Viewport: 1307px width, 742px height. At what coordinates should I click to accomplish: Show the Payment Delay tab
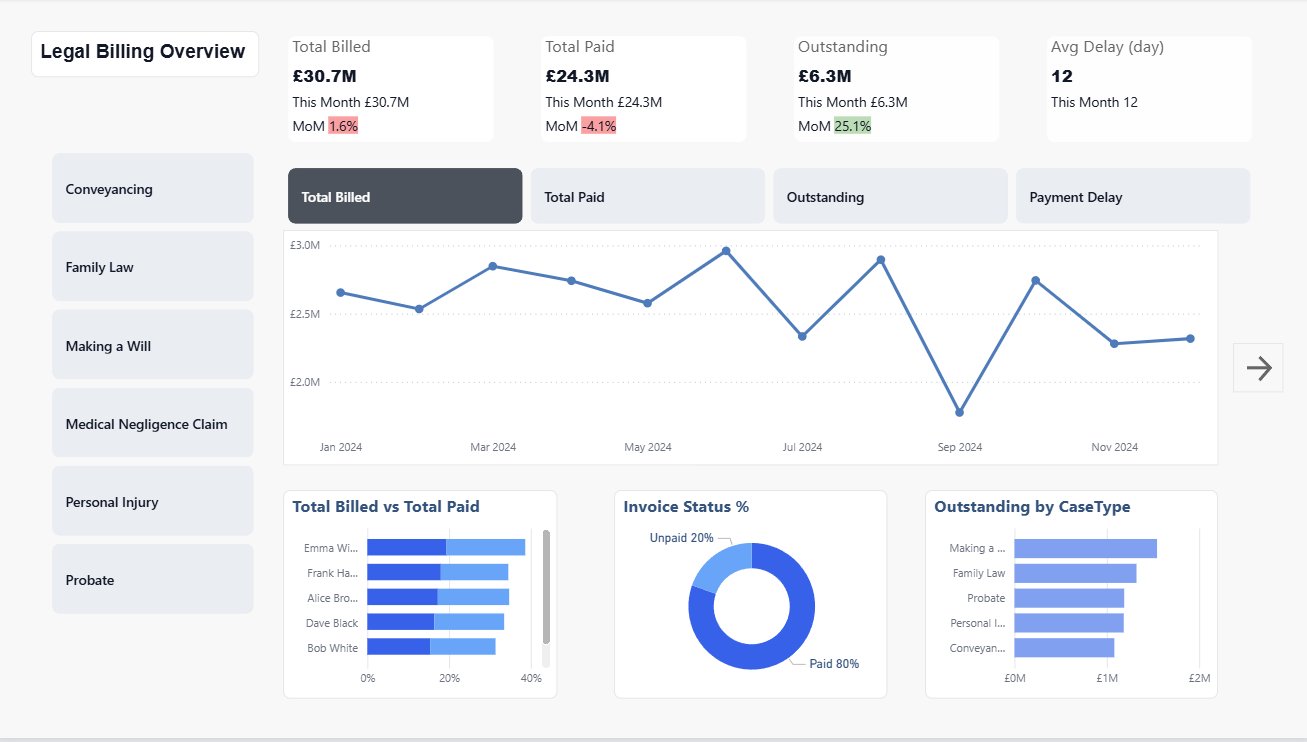point(1132,196)
